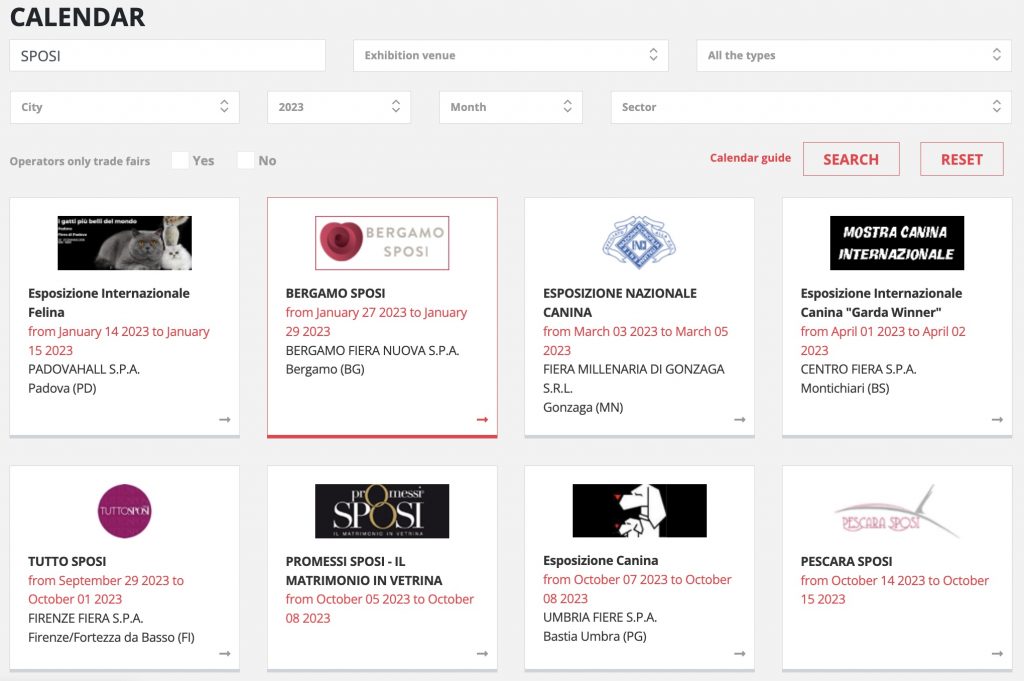Open the Calendar guide link
The height and width of the screenshot is (681, 1024).
coord(750,158)
